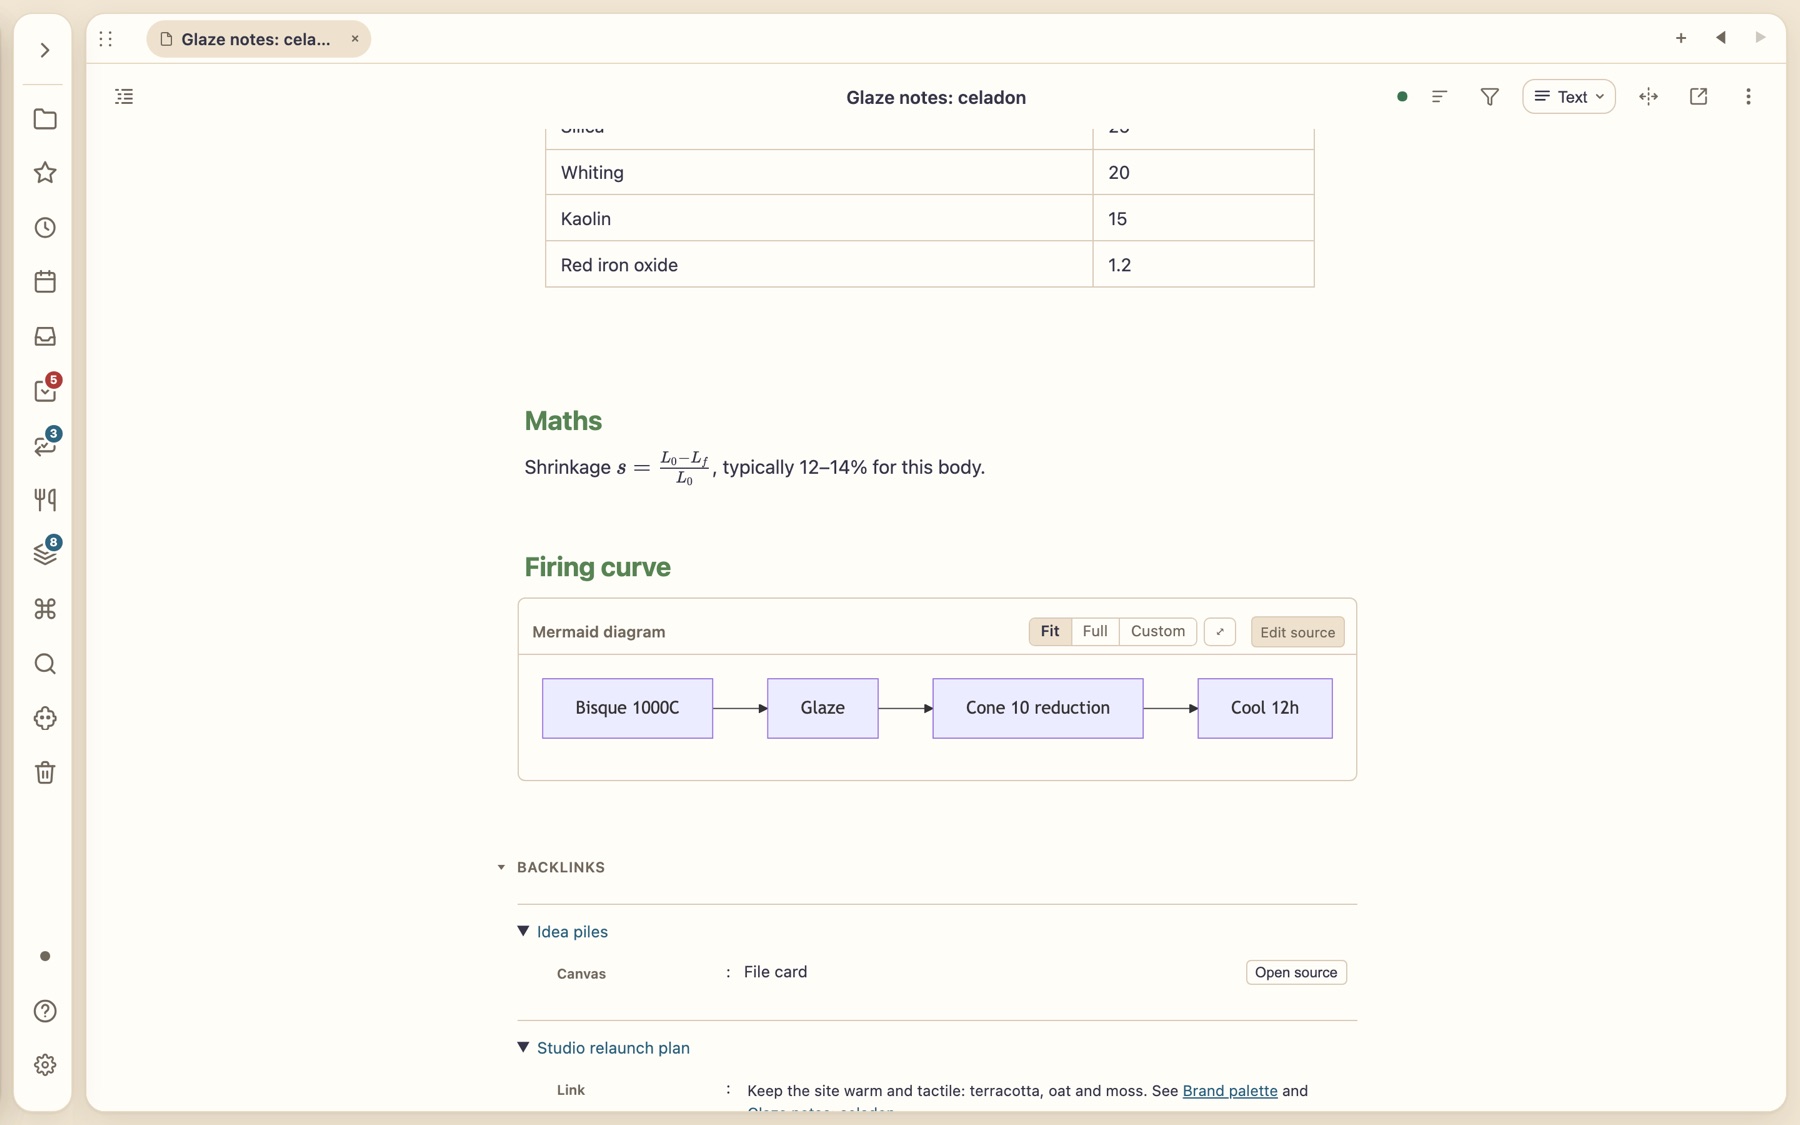Open note in new window icon
The height and width of the screenshot is (1125, 1800).
pos(1698,97)
